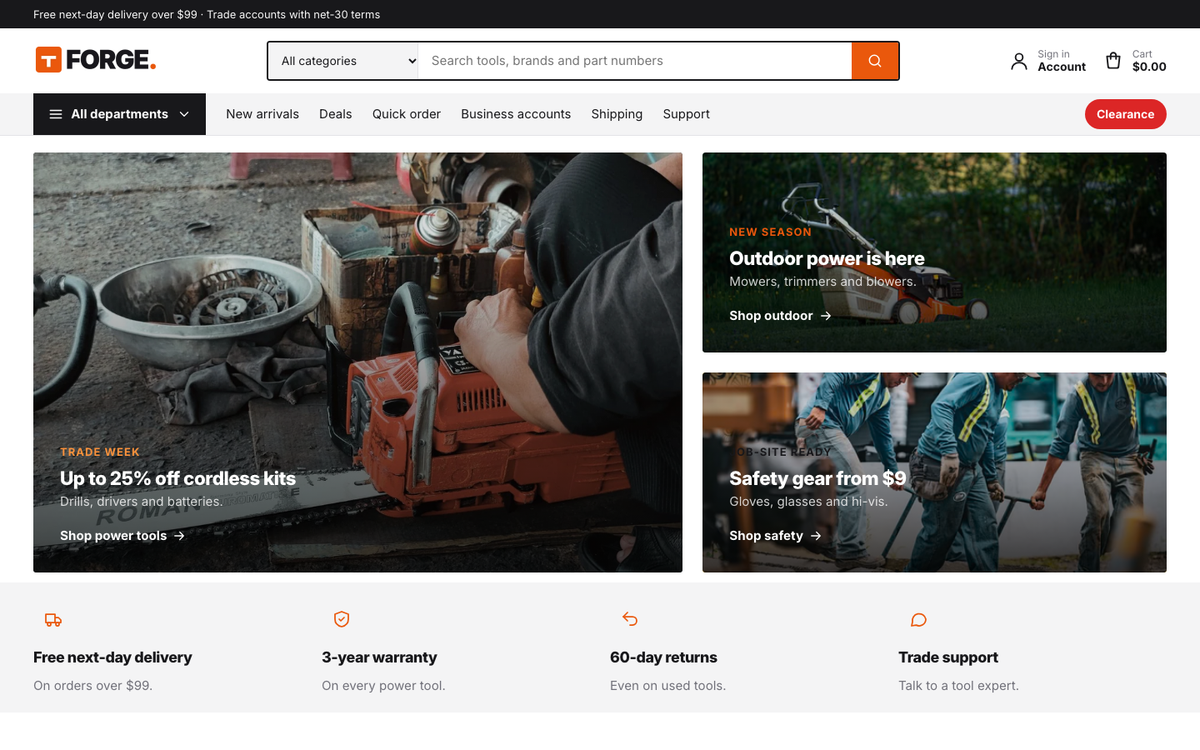
Task: Click 'Talk to a tool expert.' text
Action: (x=958, y=686)
